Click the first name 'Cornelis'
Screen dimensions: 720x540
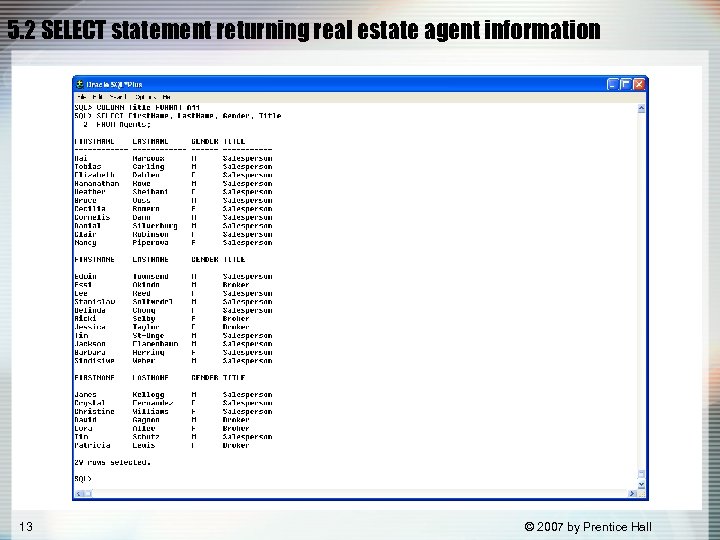pos(92,217)
